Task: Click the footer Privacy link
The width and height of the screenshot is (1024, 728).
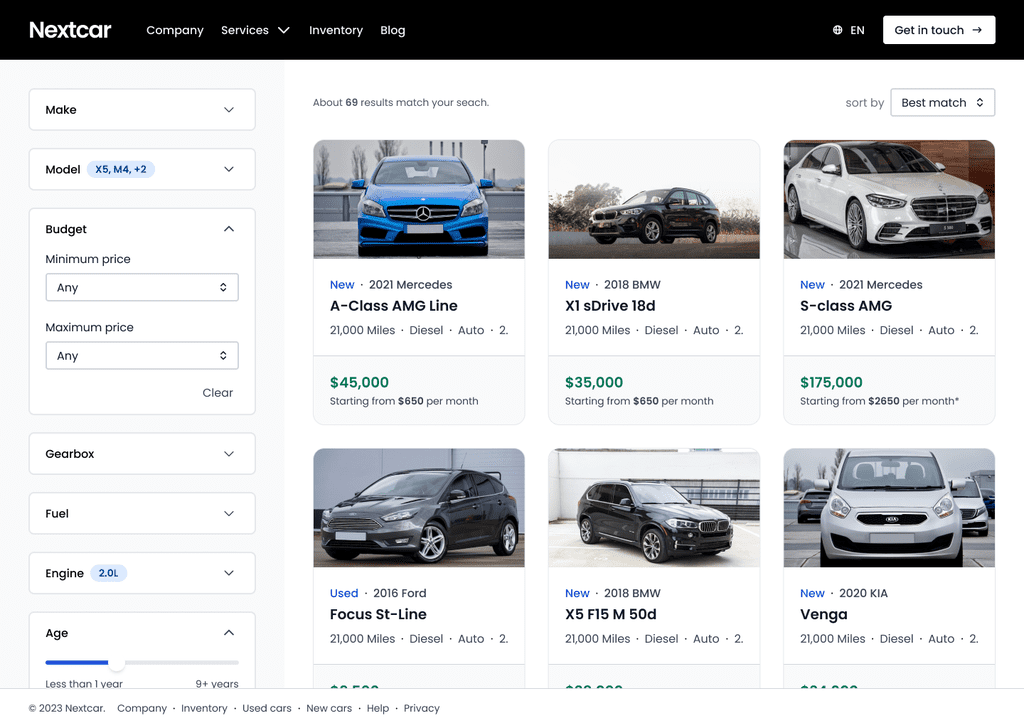Action: click(x=421, y=708)
